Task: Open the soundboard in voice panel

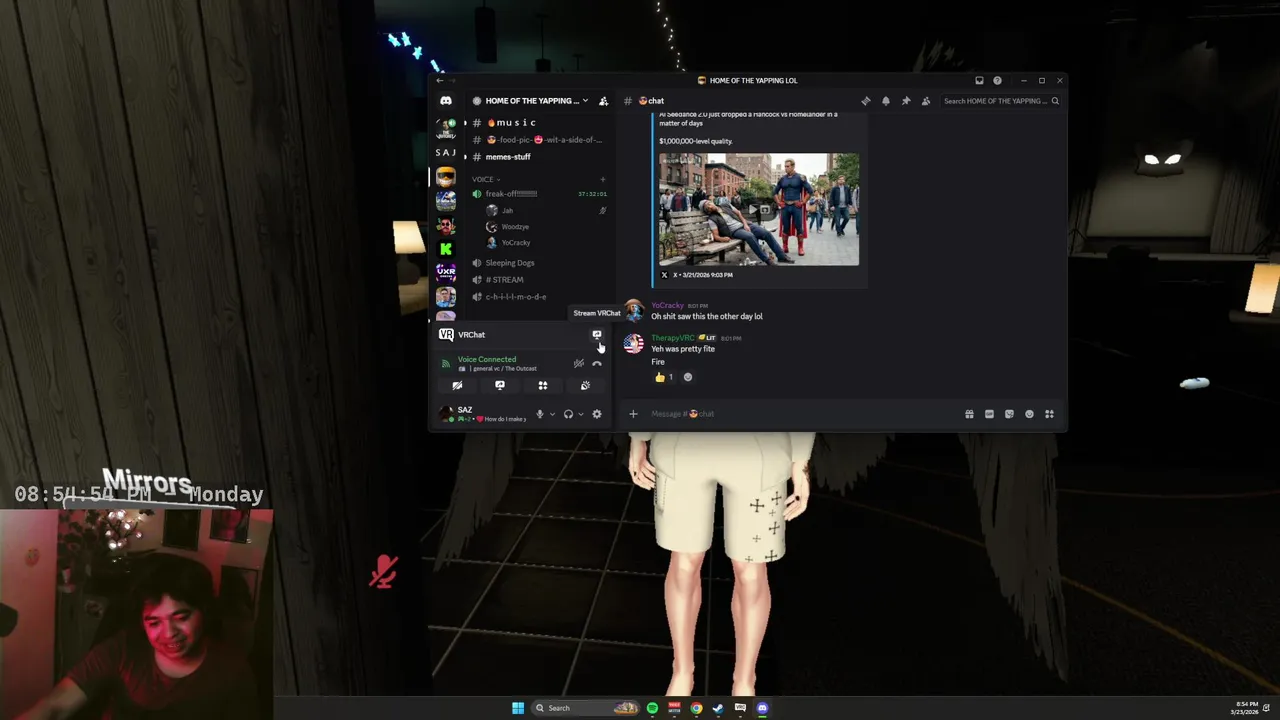Action: (x=585, y=385)
